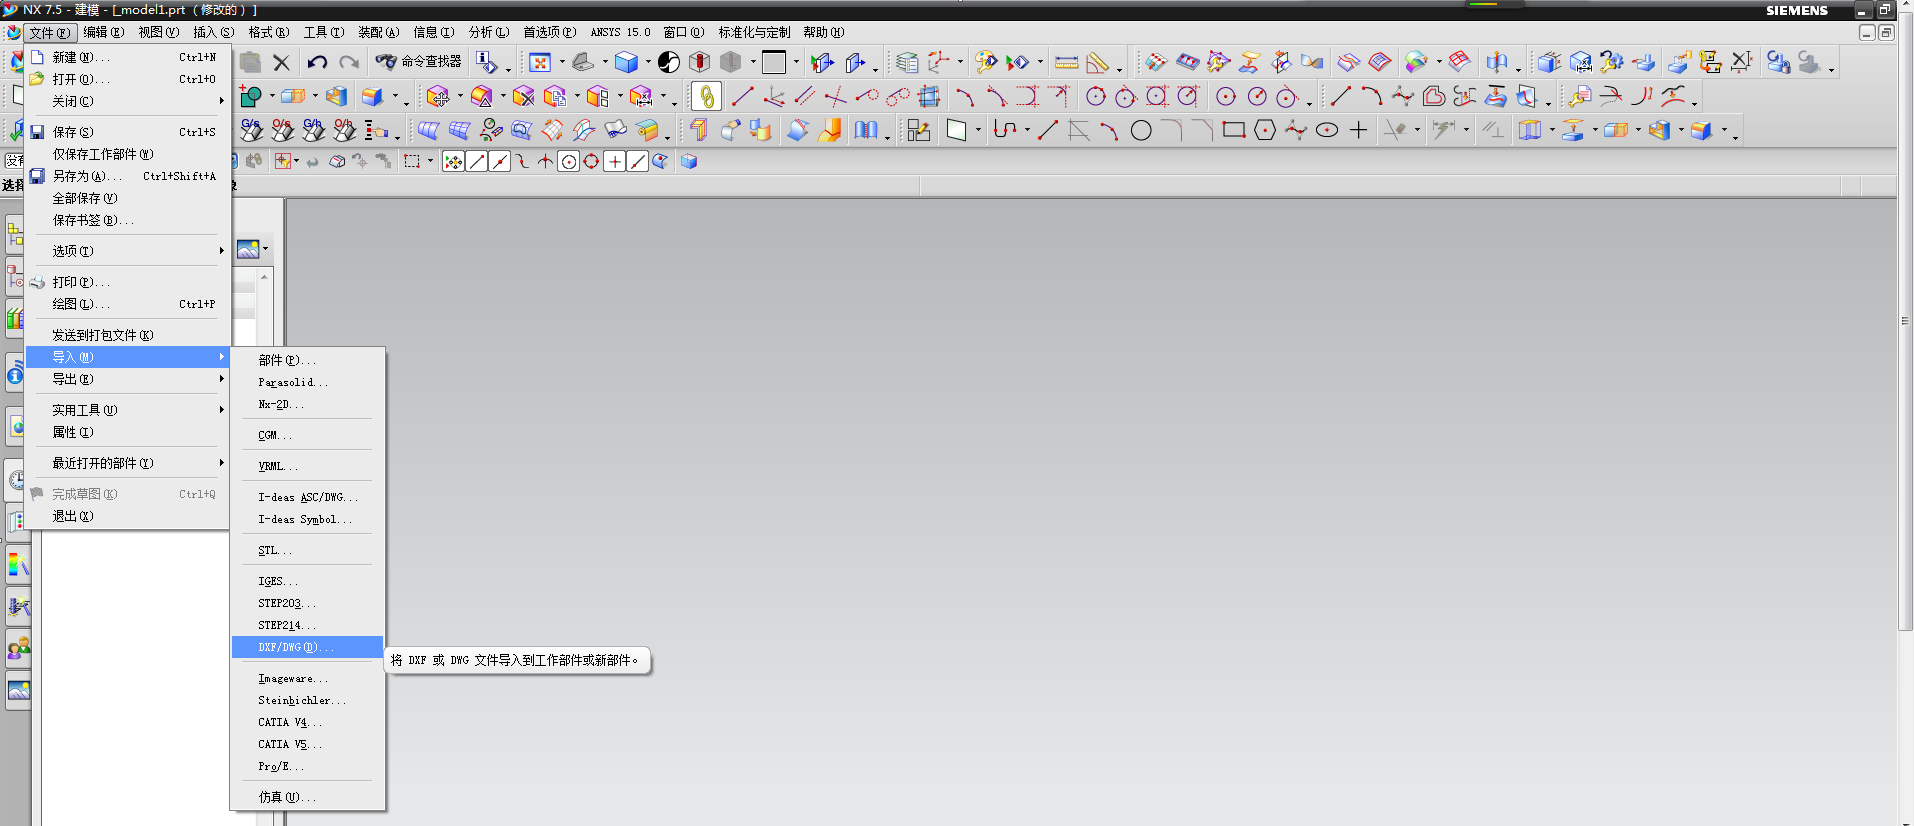The width and height of the screenshot is (1914, 826).
Task: Select the Polygon hexagon sketch tool
Action: (x=1265, y=130)
